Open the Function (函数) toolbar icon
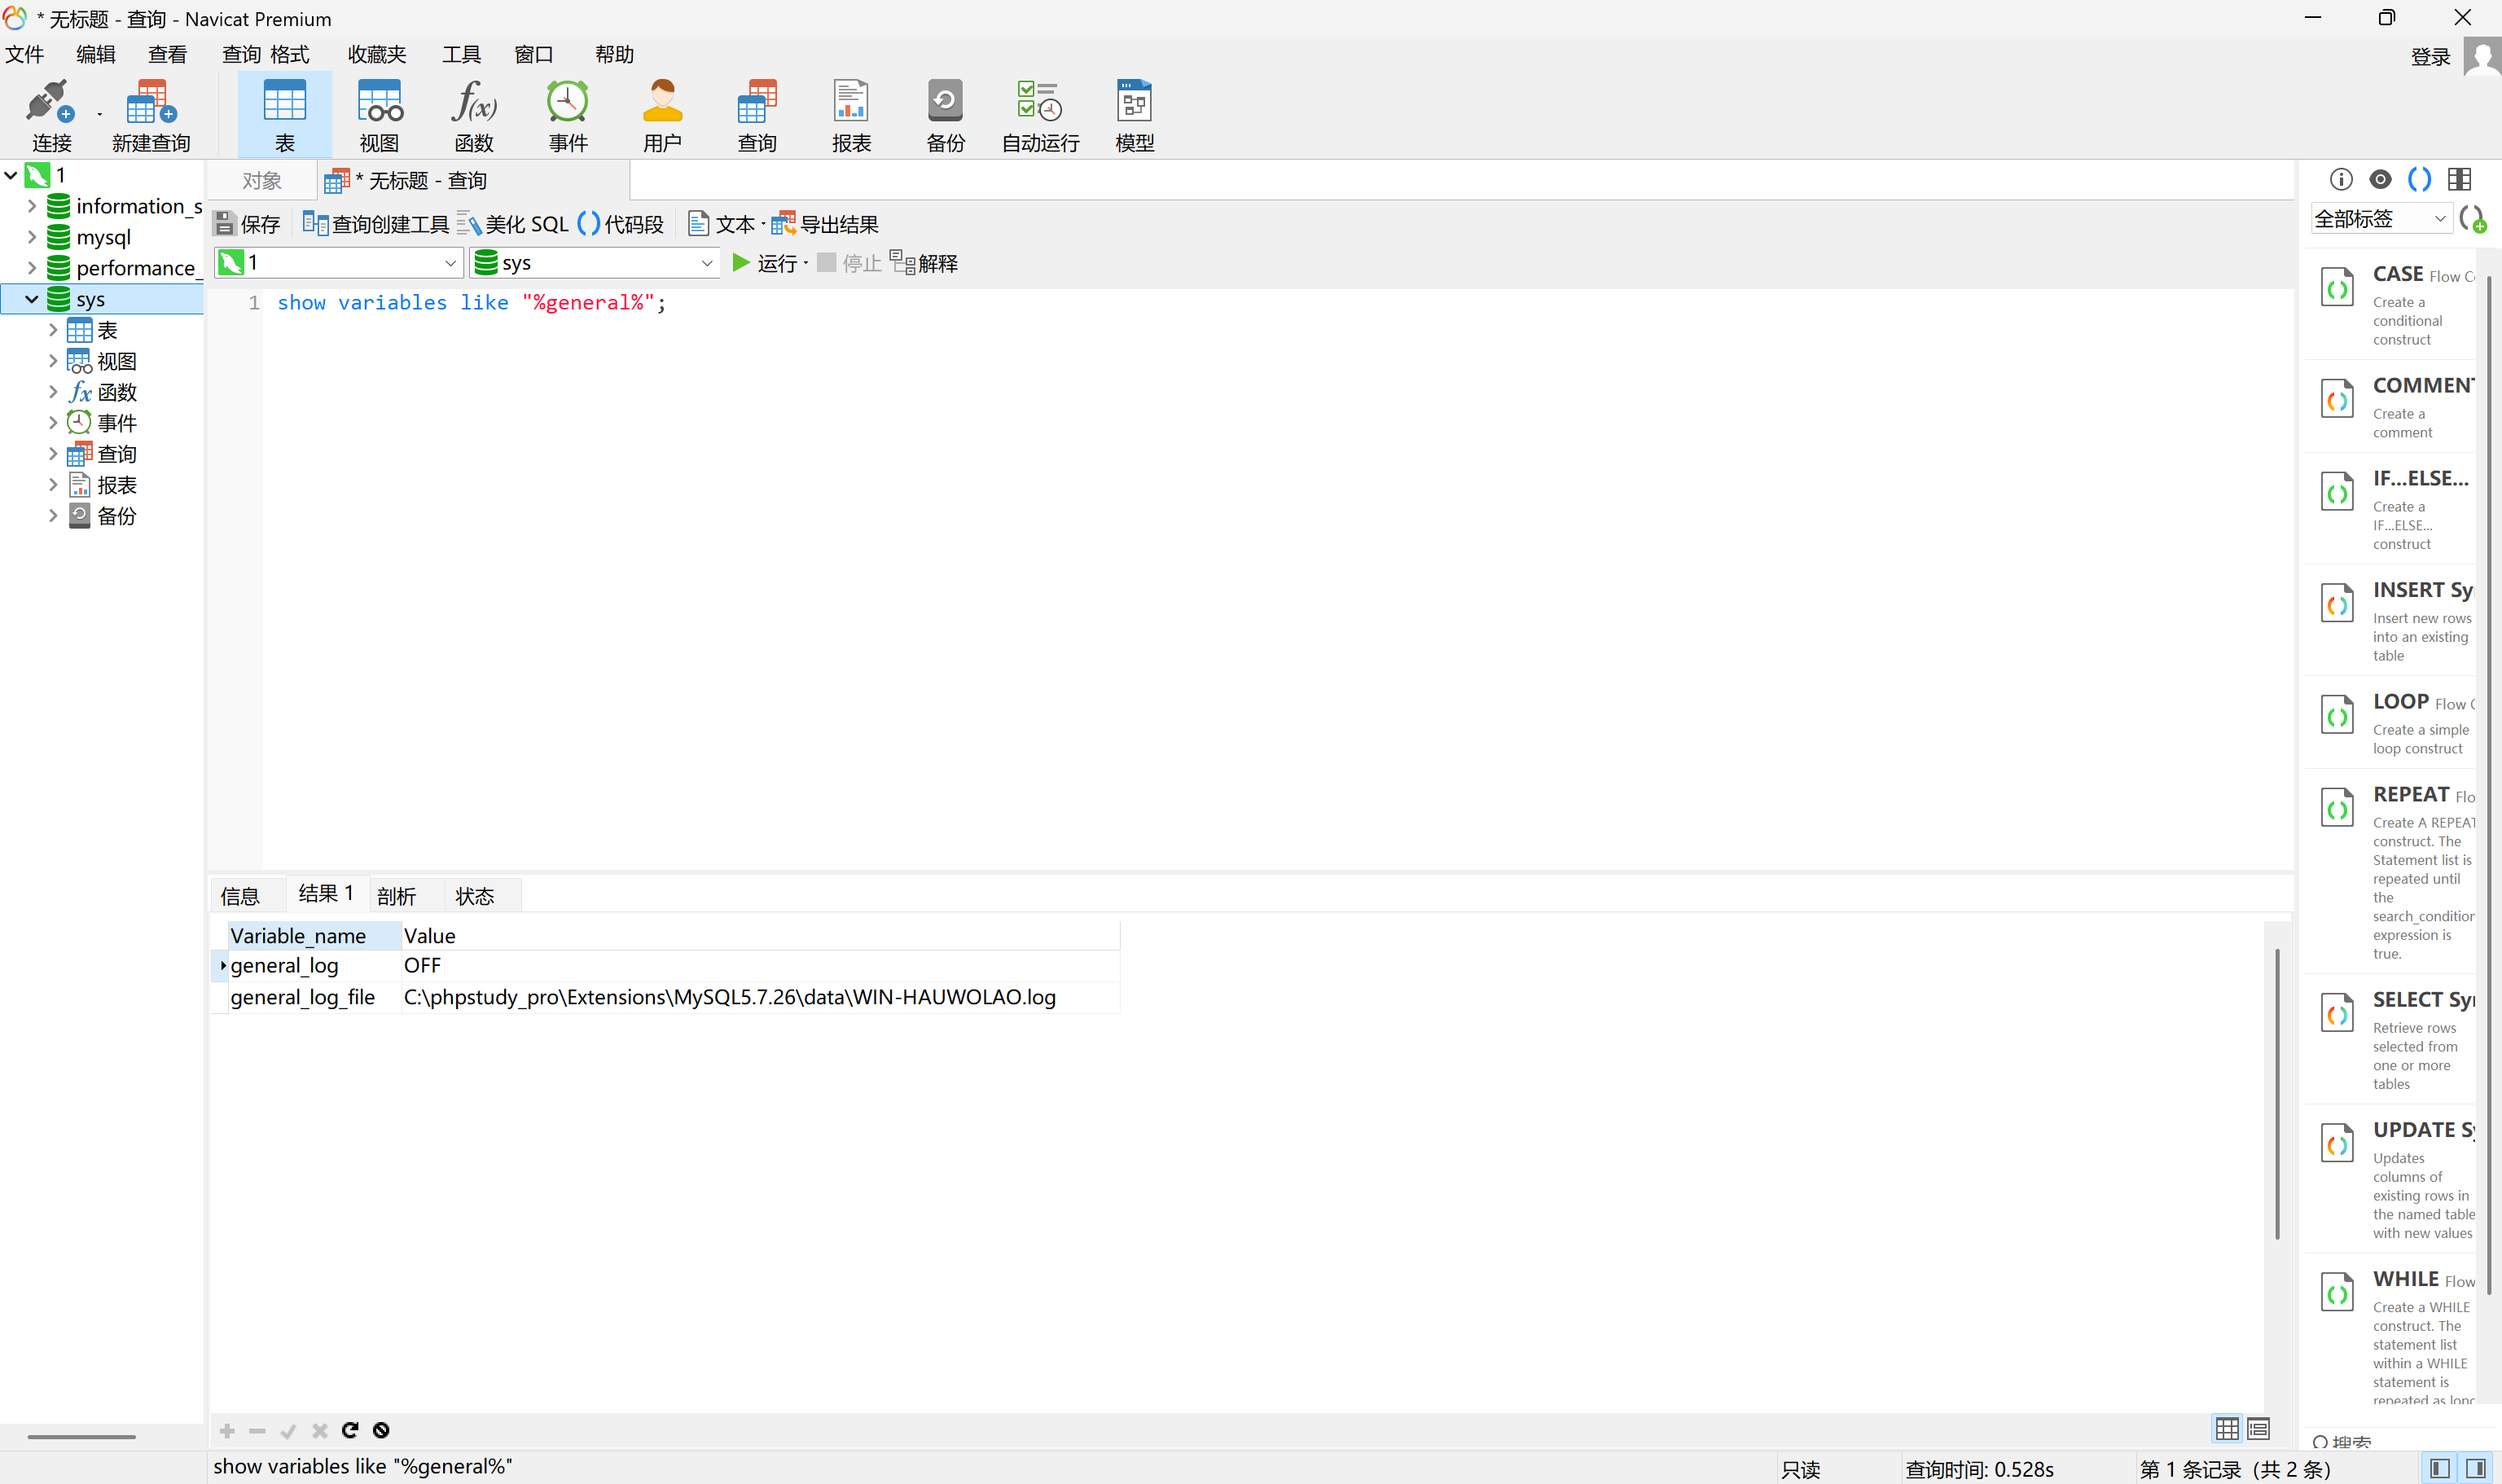This screenshot has width=2502, height=1484. point(473,103)
